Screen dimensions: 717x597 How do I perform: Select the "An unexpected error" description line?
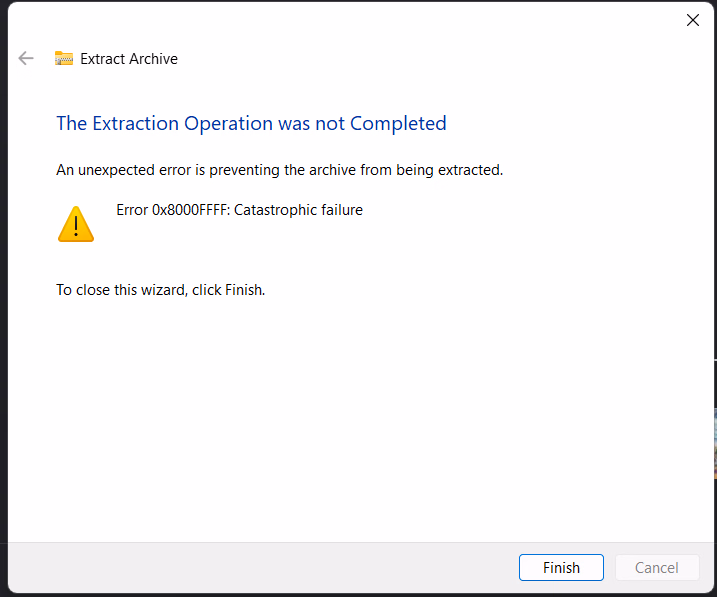[279, 170]
